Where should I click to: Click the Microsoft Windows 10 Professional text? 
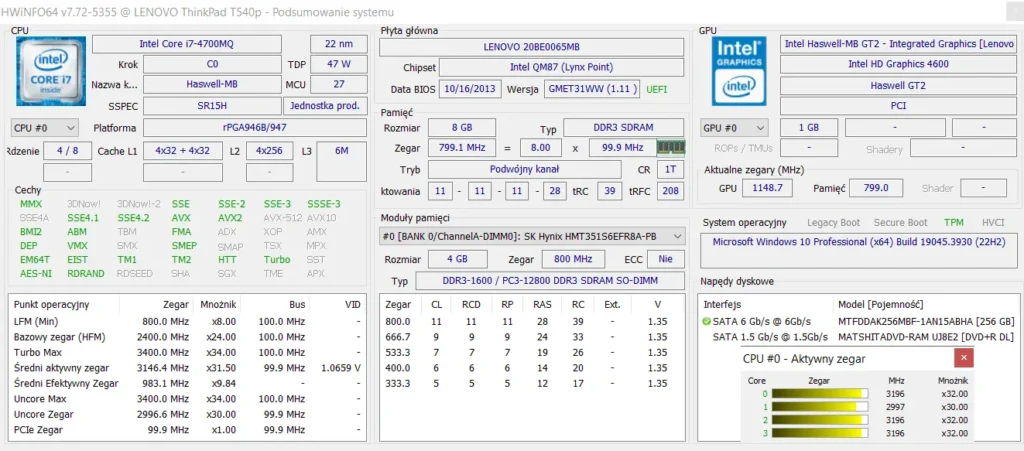coord(860,241)
